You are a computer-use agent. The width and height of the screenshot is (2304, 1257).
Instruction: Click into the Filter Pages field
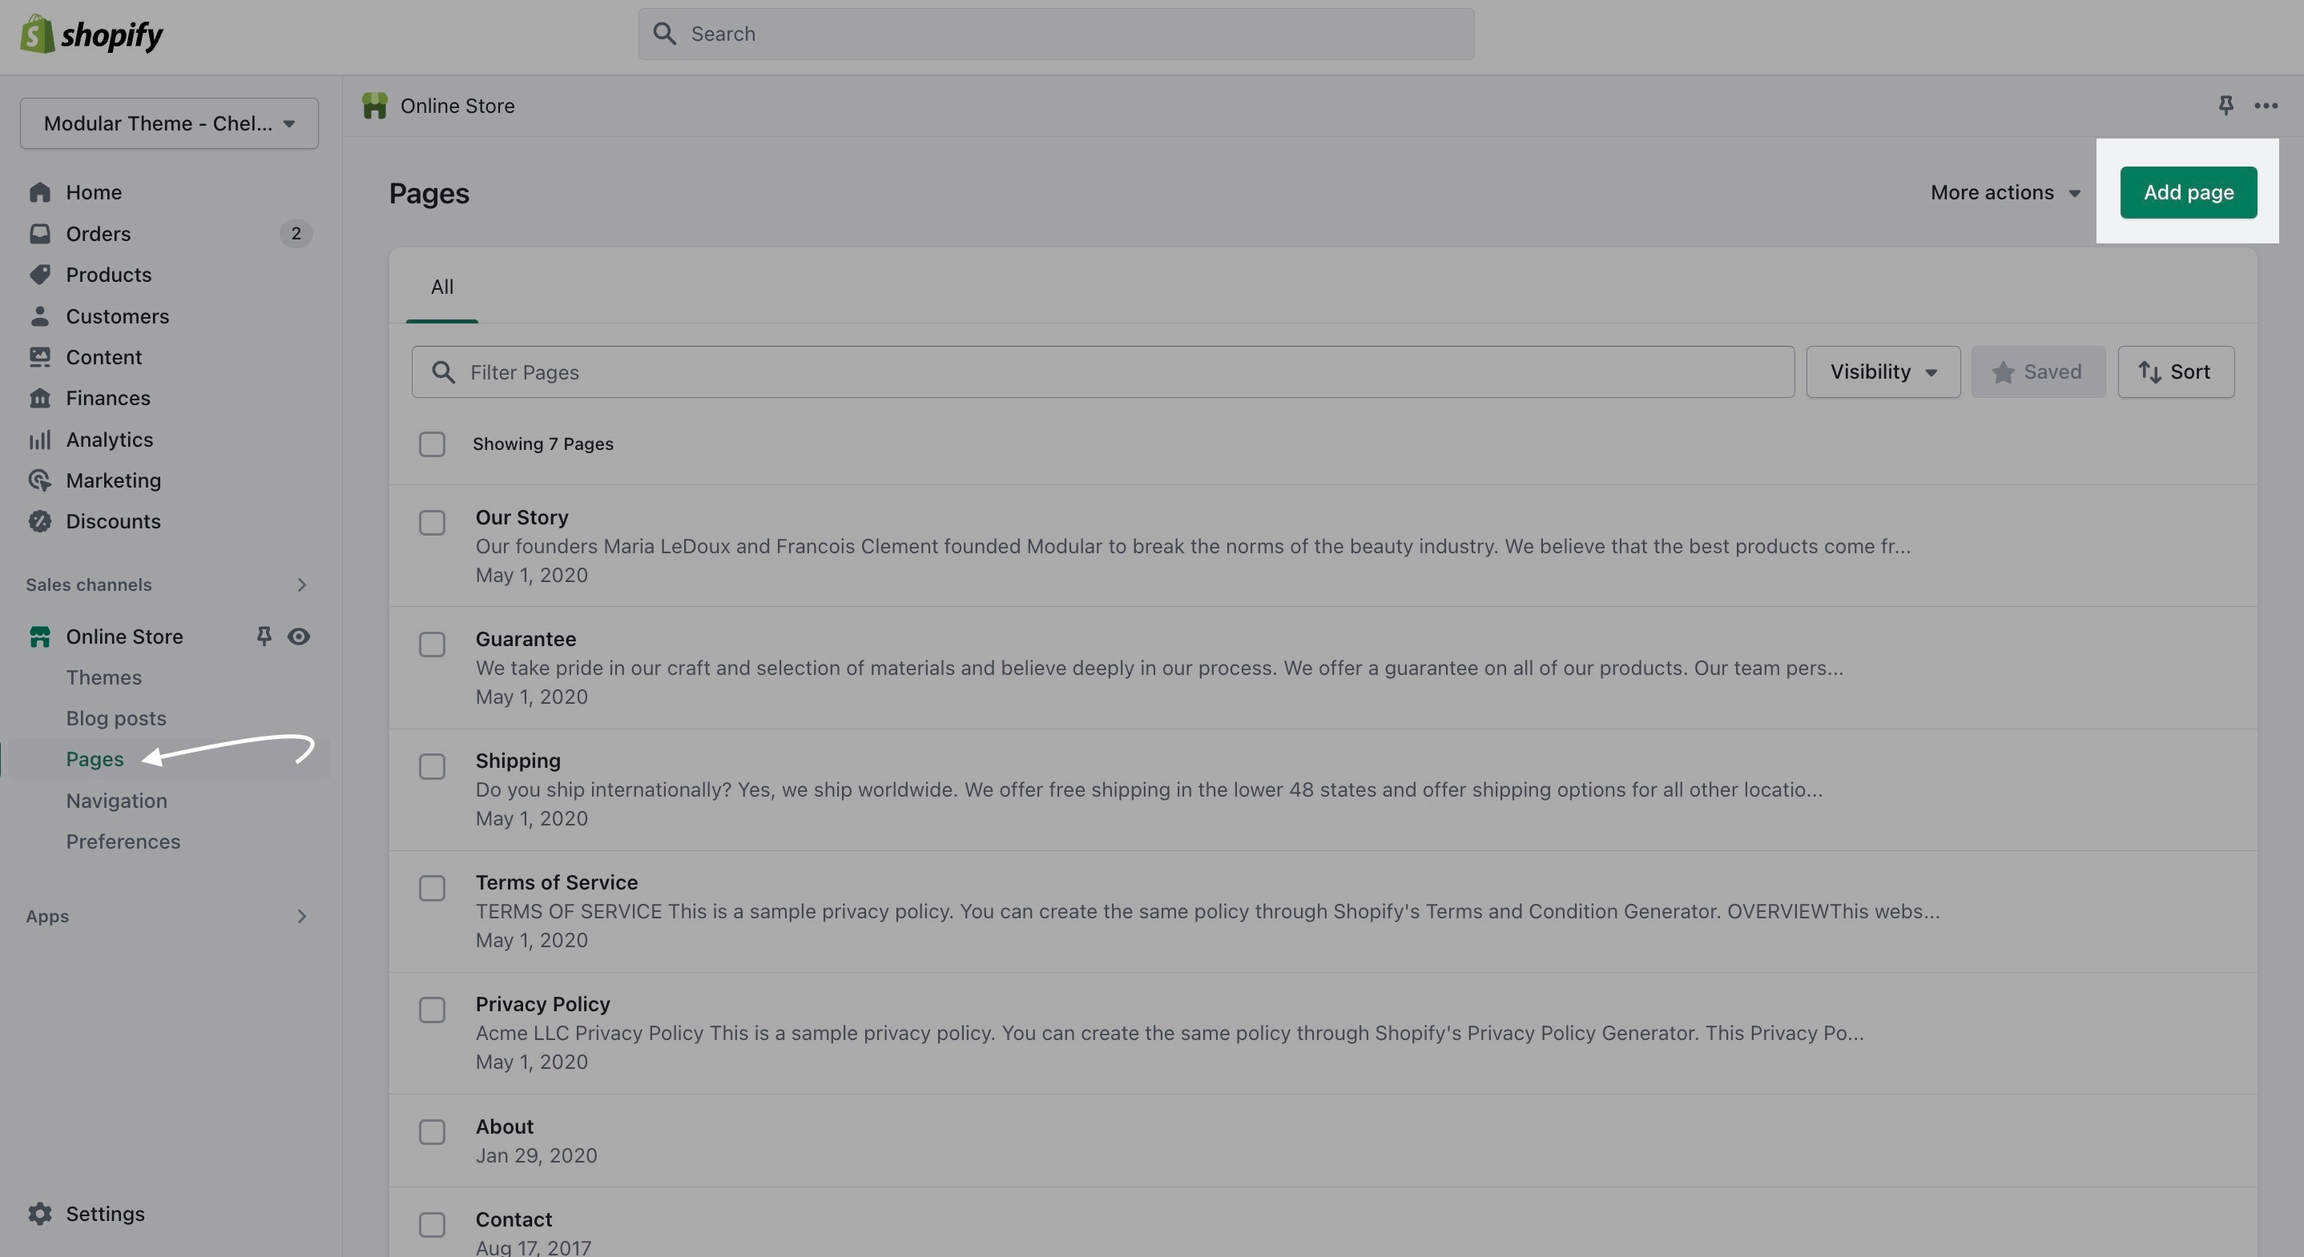pyautogui.click(x=1102, y=372)
